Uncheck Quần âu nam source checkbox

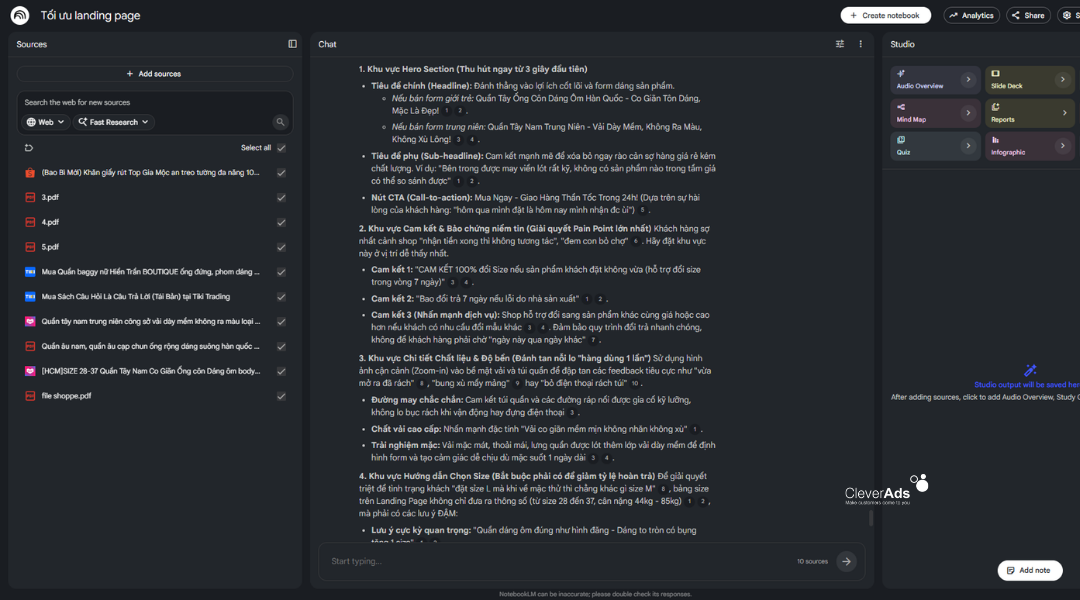(281, 346)
